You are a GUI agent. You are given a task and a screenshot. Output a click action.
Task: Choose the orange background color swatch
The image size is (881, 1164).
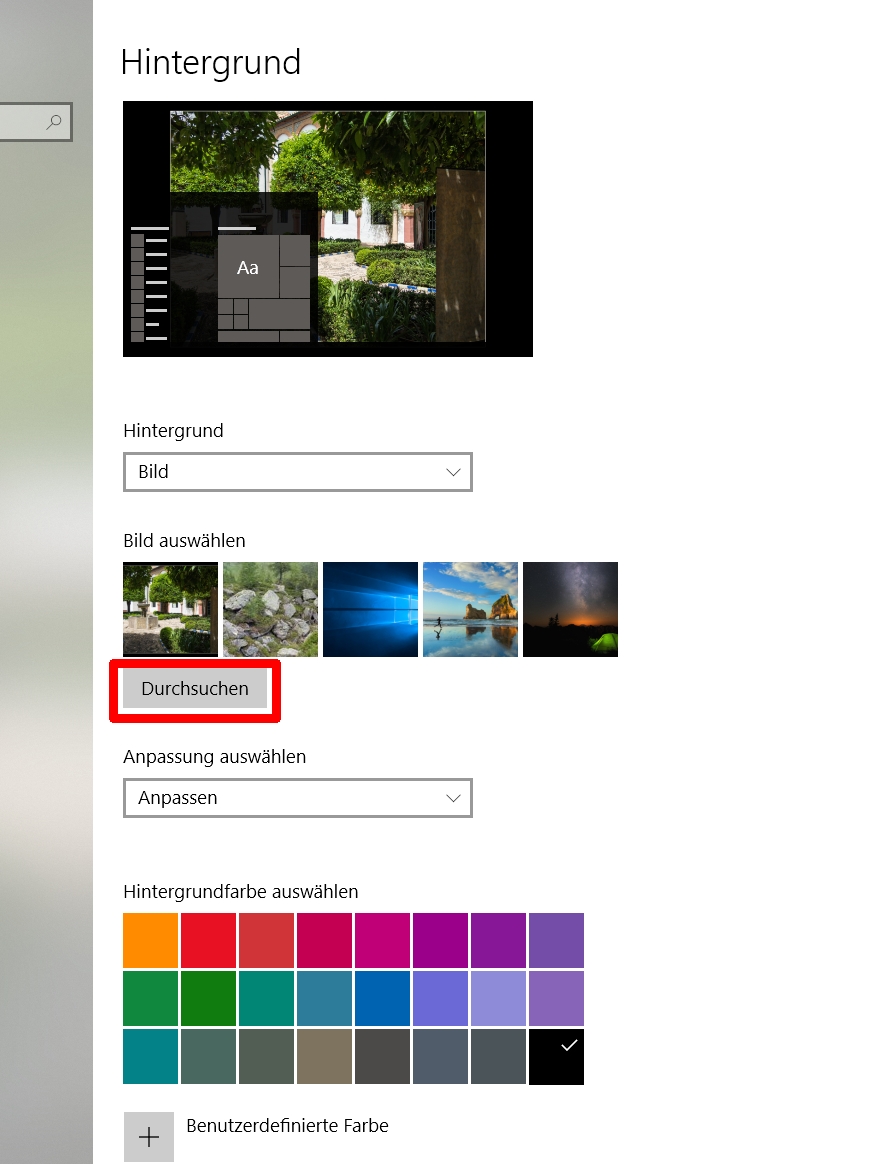pos(151,941)
